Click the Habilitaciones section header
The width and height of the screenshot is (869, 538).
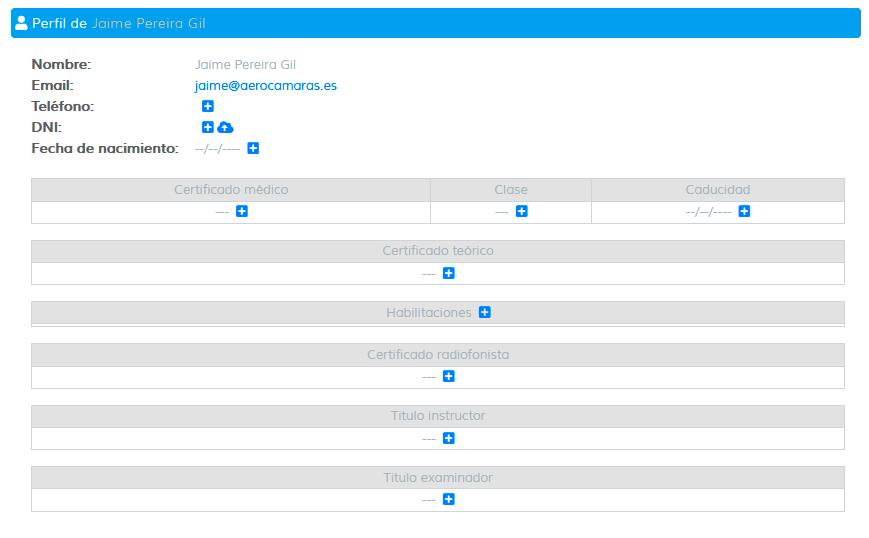pos(428,313)
